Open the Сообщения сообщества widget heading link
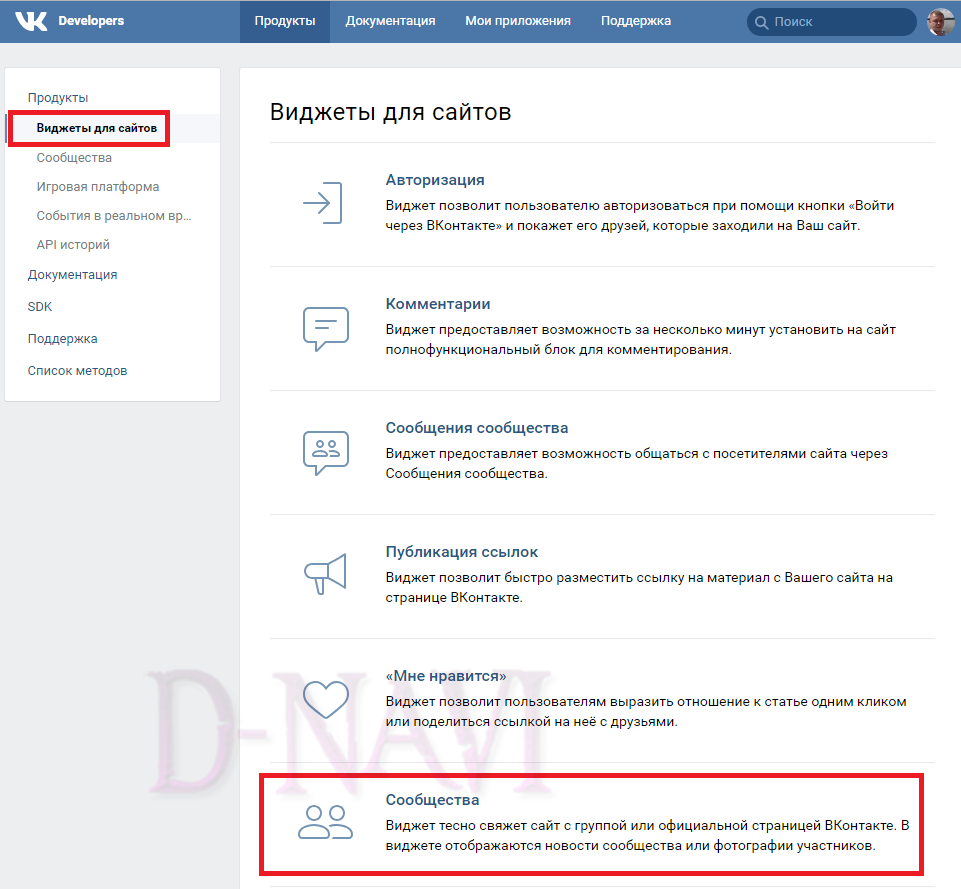This screenshot has height=889, width=961. (477, 428)
